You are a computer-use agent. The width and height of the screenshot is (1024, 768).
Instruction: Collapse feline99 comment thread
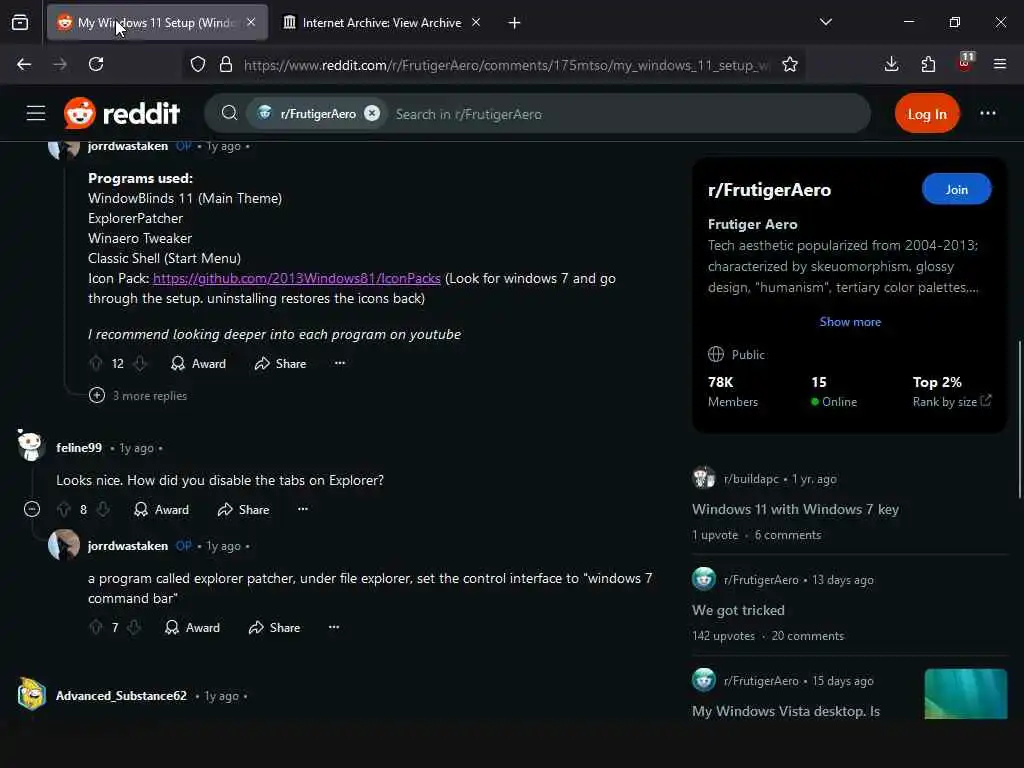click(31, 509)
